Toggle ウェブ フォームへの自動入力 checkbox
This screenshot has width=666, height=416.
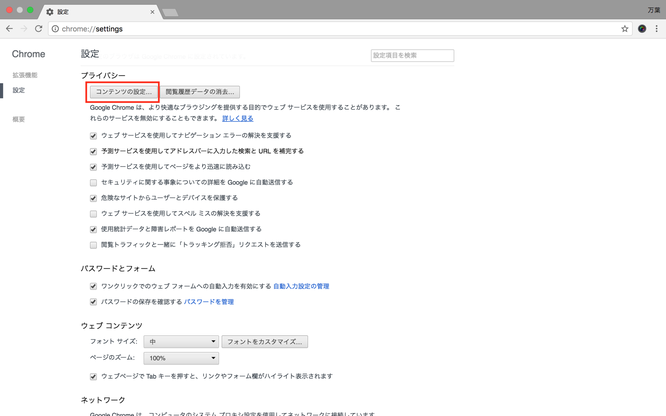click(x=93, y=286)
